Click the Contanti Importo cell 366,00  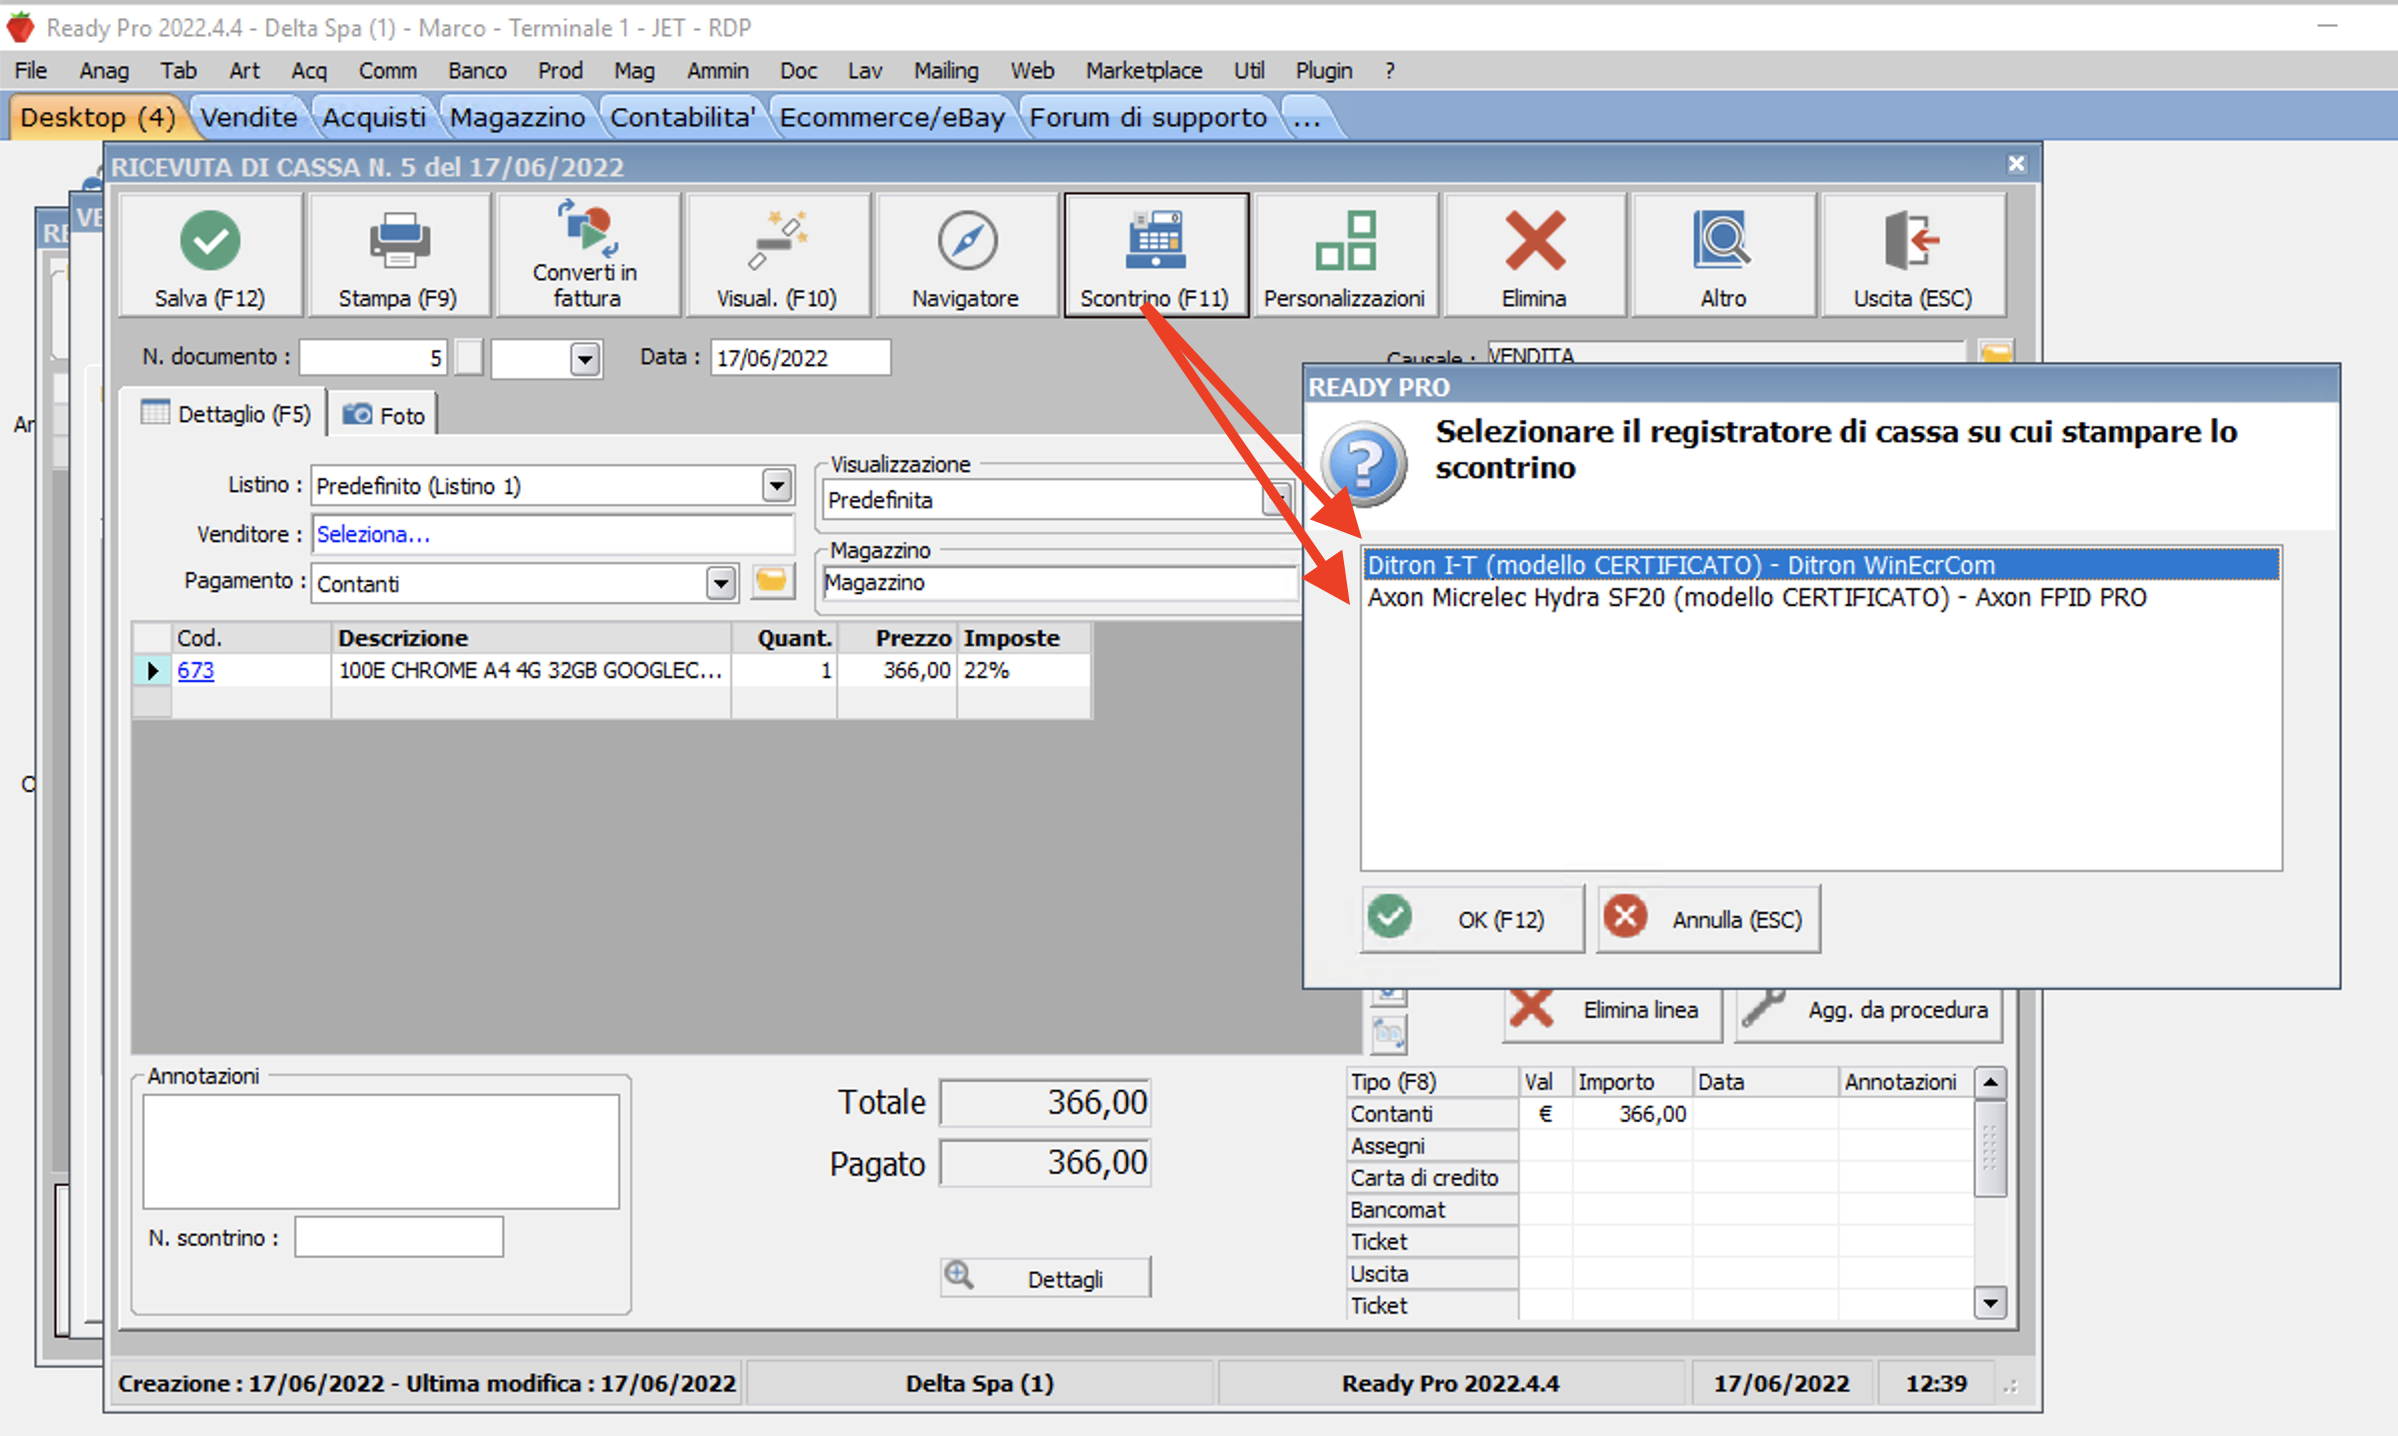coord(1632,1113)
